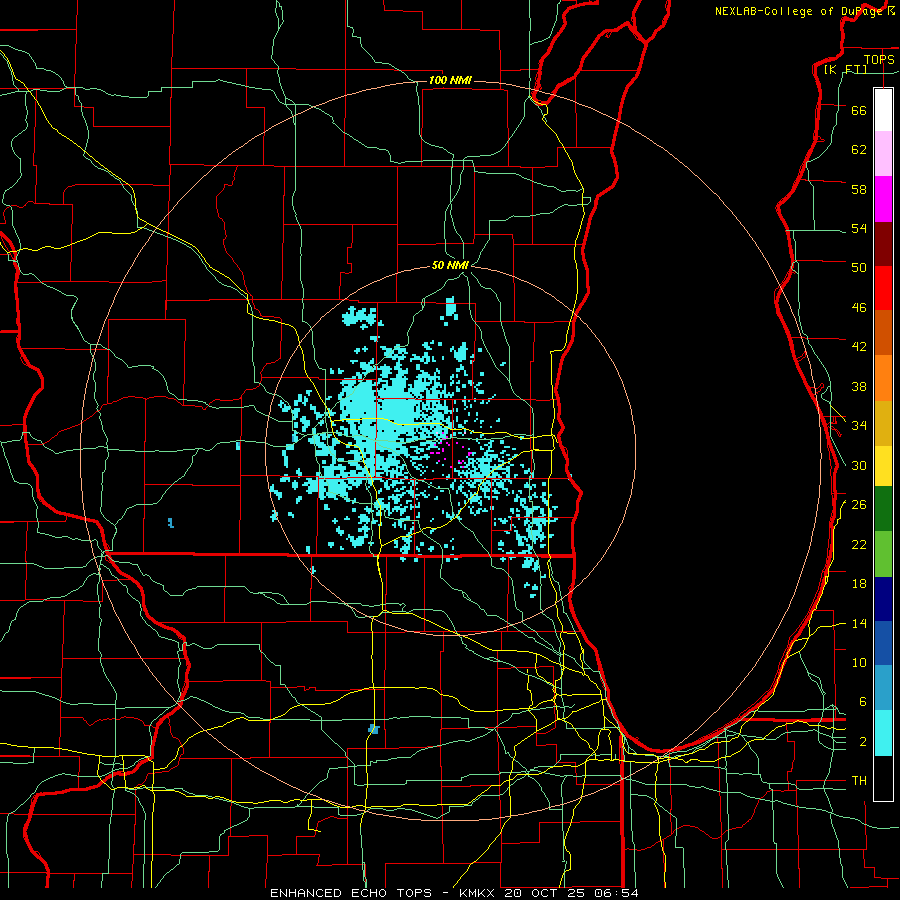The width and height of the screenshot is (900, 900).
Task: Select the dark green legend band
Action: tap(883, 509)
